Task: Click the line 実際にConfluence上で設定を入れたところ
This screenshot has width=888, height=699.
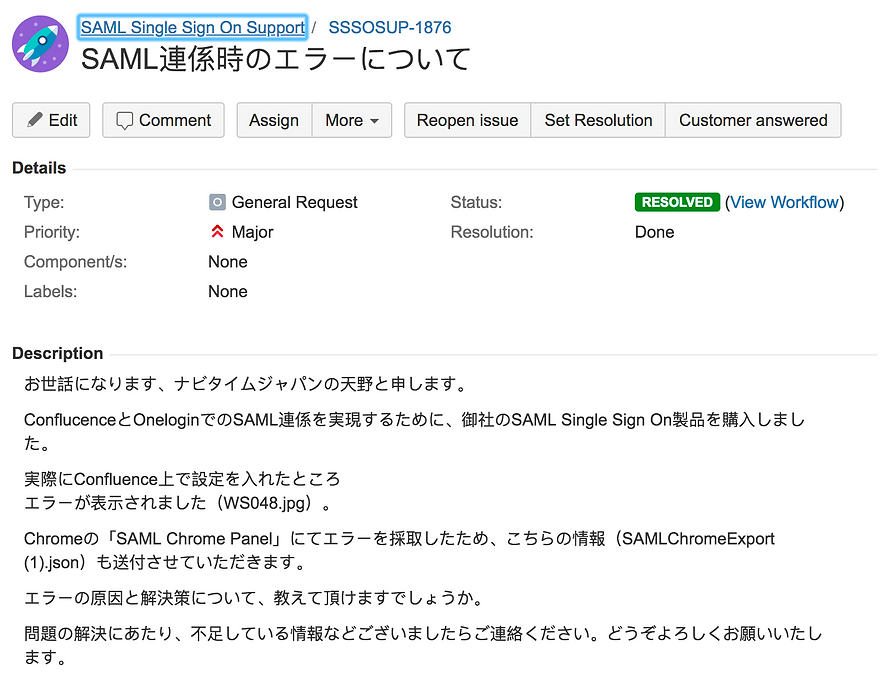Action: coord(182,479)
